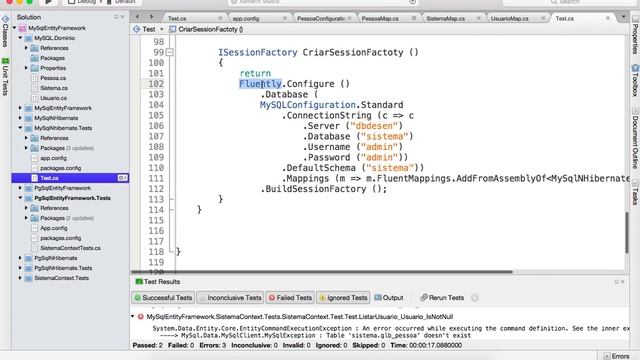Click the editor horizontal scrollbar thumb
640x360 pixels.
point(322,271)
